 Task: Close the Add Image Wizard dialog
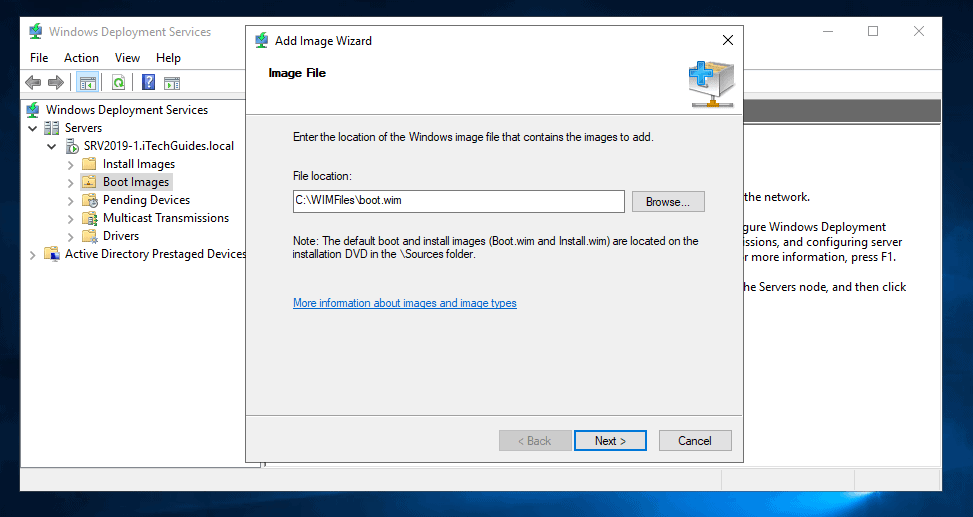point(728,40)
